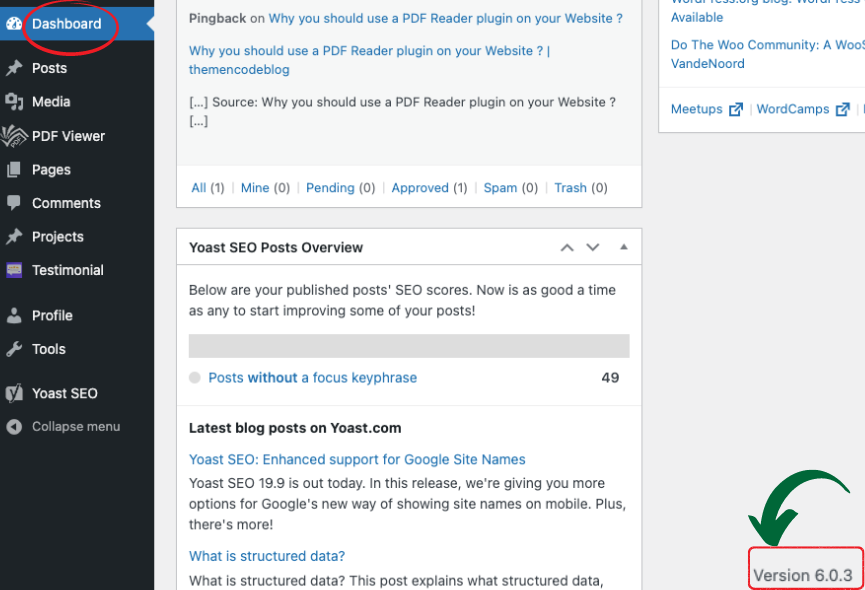Click the Dashboard gauge icon in sidebar
Image resolution: width=865 pixels, height=590 pixels.
click(x=14, y=24)
